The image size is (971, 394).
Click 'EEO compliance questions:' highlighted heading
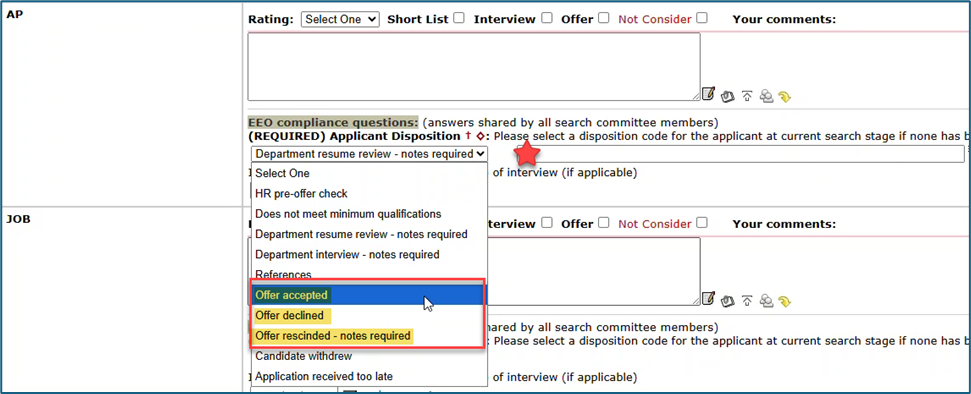click(x=333, y=122)
